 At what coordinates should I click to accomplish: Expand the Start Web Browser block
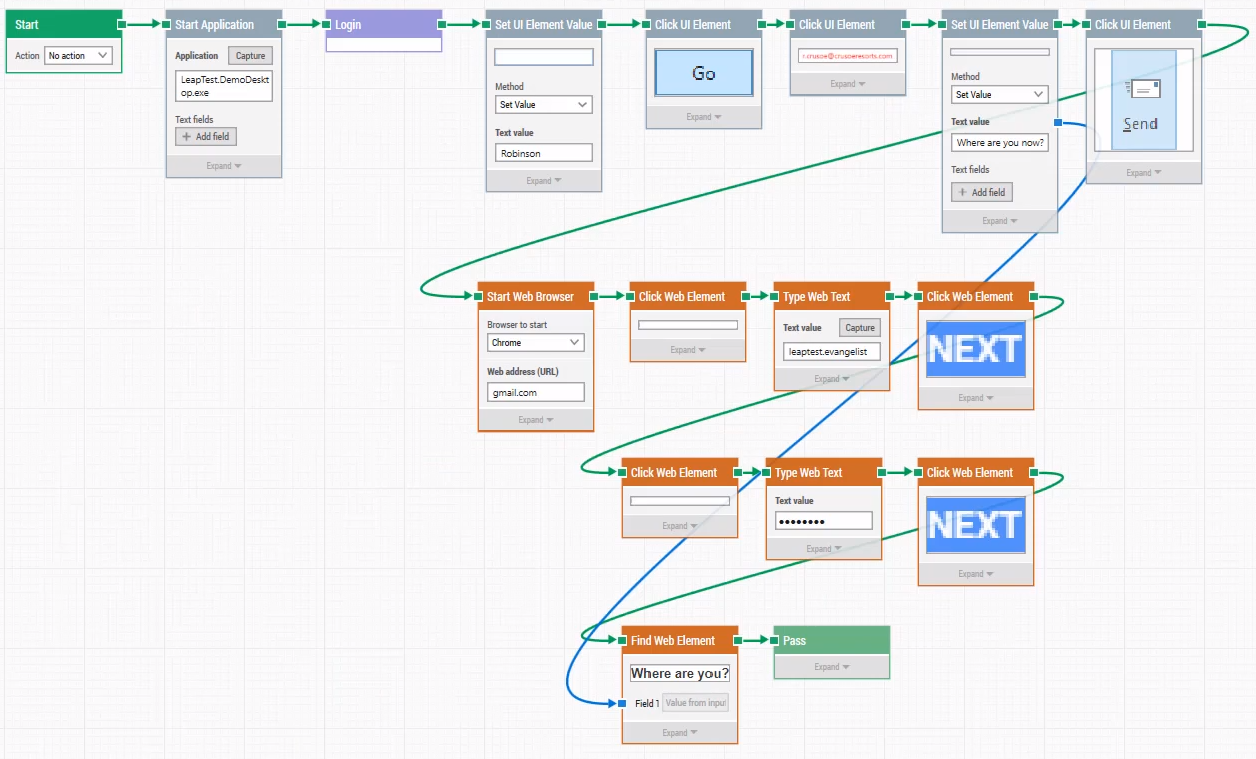[x=536, y=420]
